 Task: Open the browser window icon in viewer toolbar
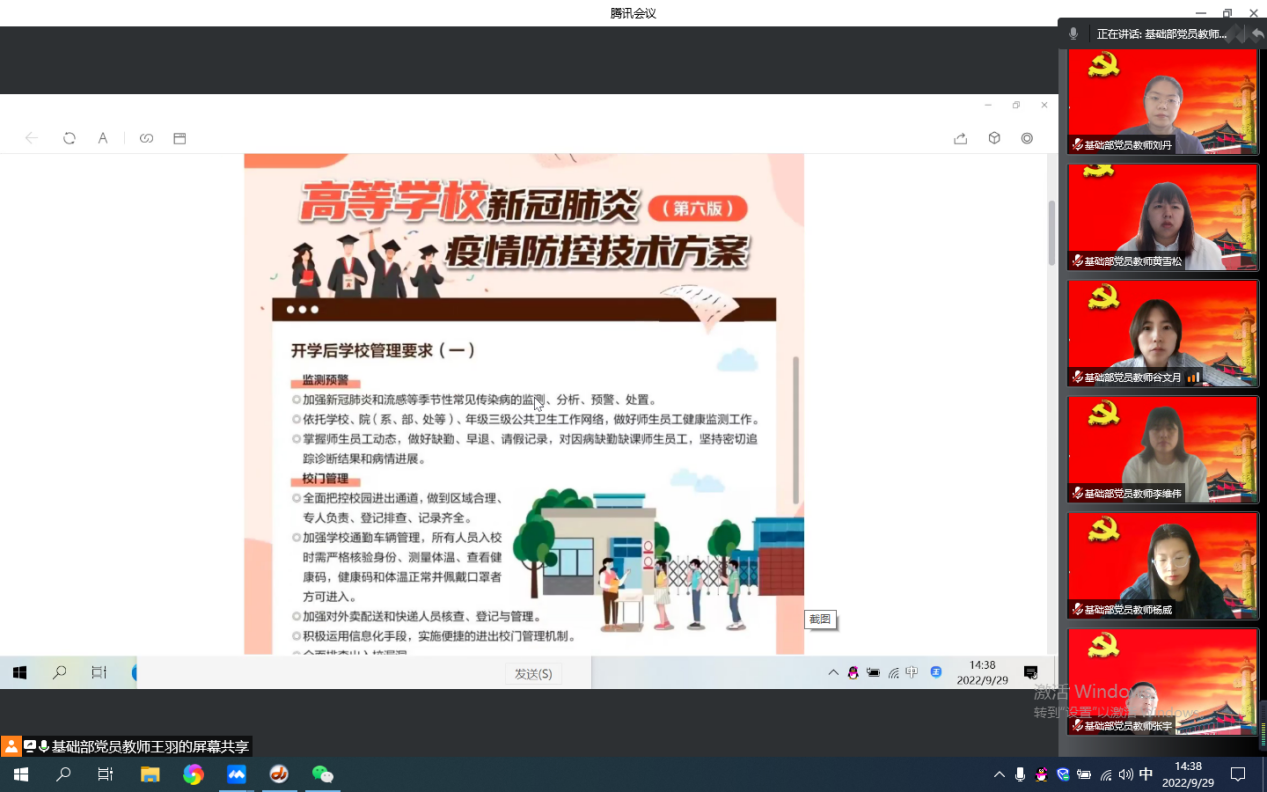click(x=180, y=139)
